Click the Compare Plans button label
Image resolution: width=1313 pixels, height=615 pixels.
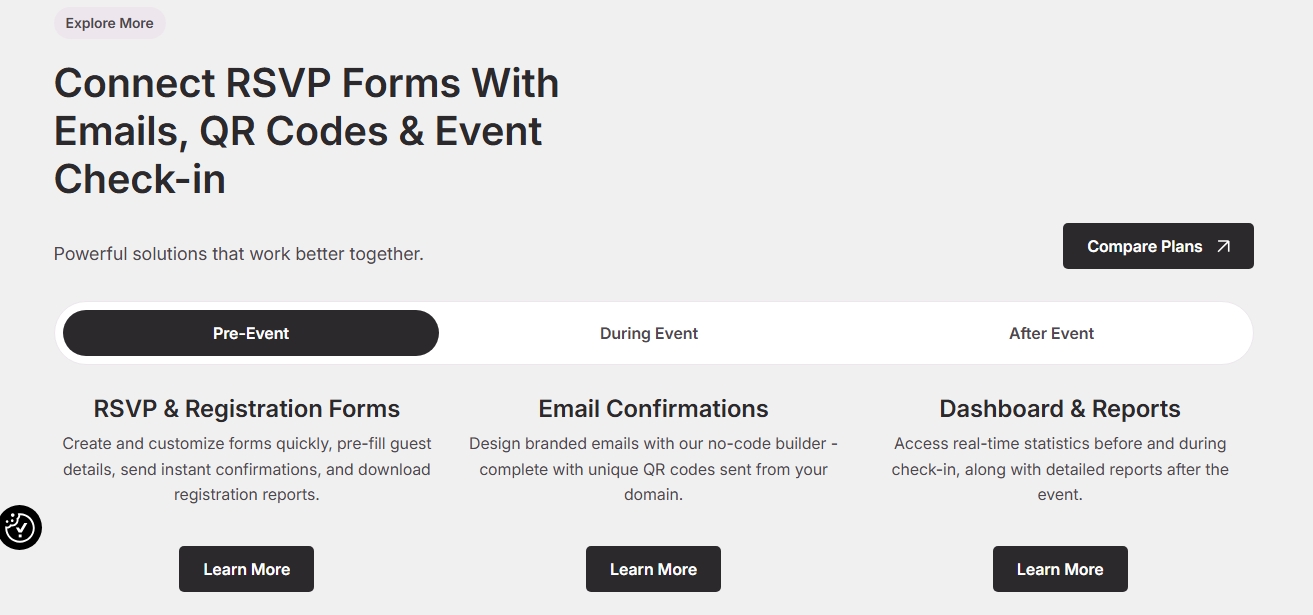pyautogui.click(x=1144, y=247)
